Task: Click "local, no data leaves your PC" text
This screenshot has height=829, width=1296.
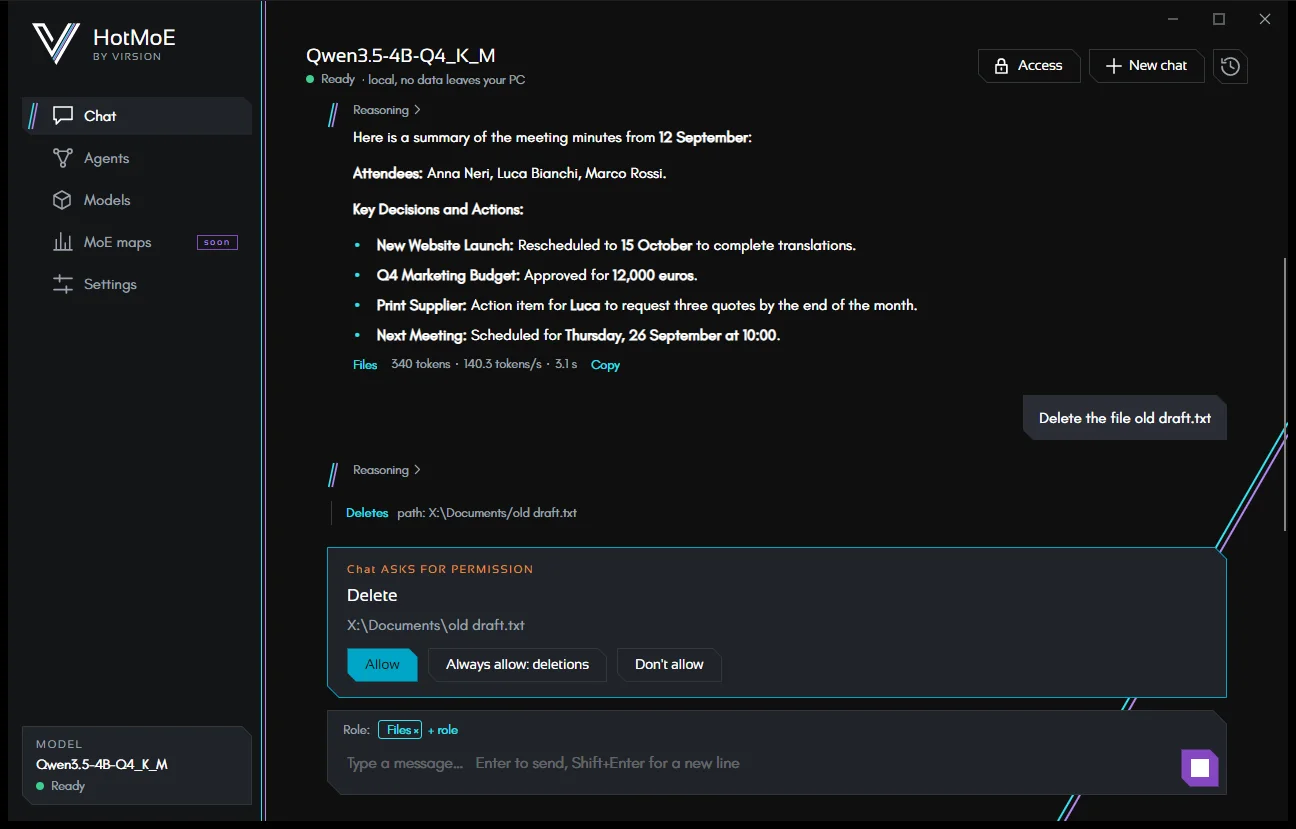Action: point(446,80)
